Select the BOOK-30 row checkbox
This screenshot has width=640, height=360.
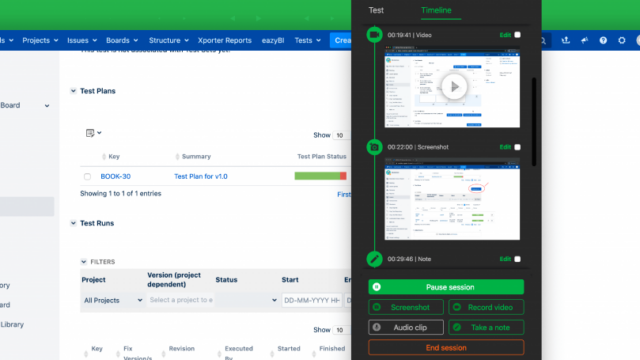(x=87, y=177)
